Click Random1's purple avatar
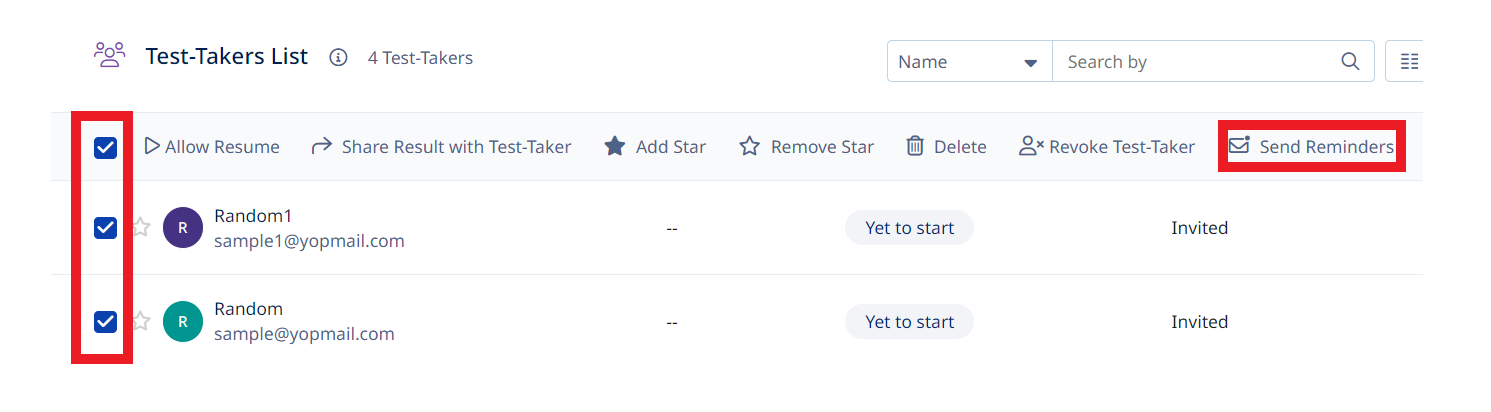Image resolution: width=1491 pixels, height=412 pixels. (183, 228)
